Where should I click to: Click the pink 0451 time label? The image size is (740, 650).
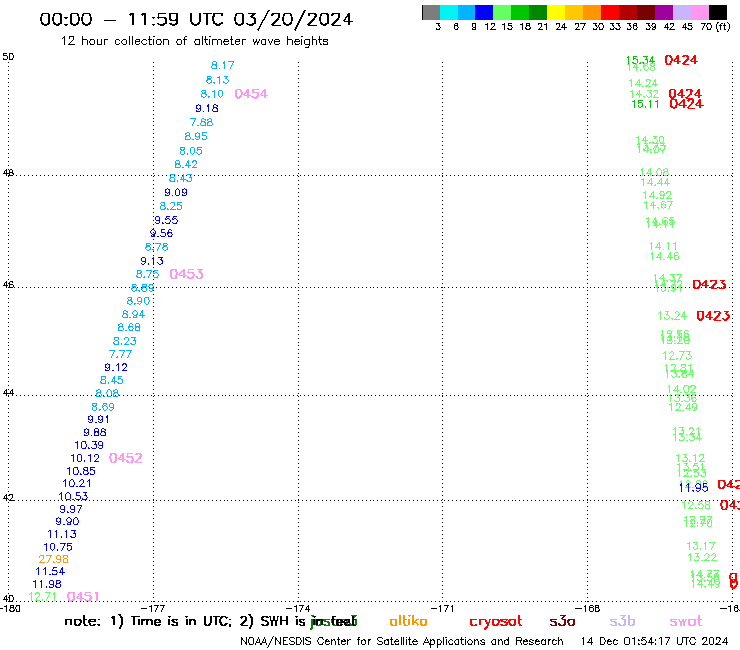[83, 597]
